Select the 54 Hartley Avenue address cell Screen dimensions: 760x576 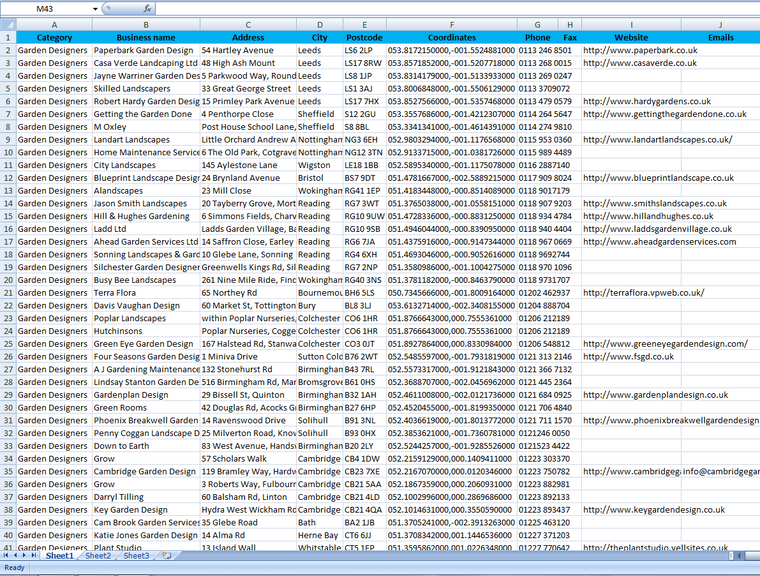coord(248,50)
